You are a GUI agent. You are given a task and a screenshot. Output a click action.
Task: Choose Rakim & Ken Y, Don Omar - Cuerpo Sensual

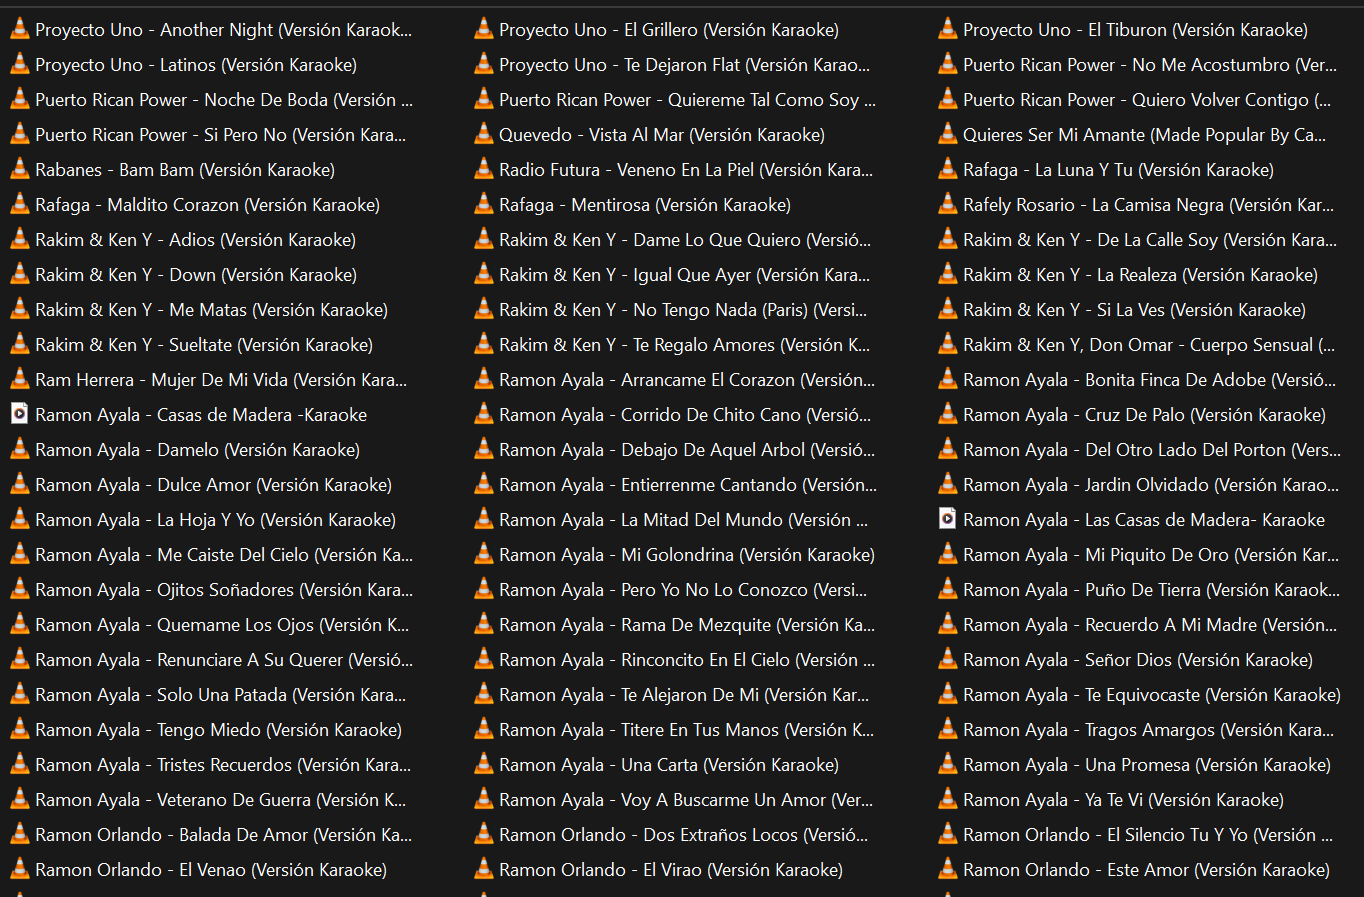pyautogui.click(x=1148, y=345)
